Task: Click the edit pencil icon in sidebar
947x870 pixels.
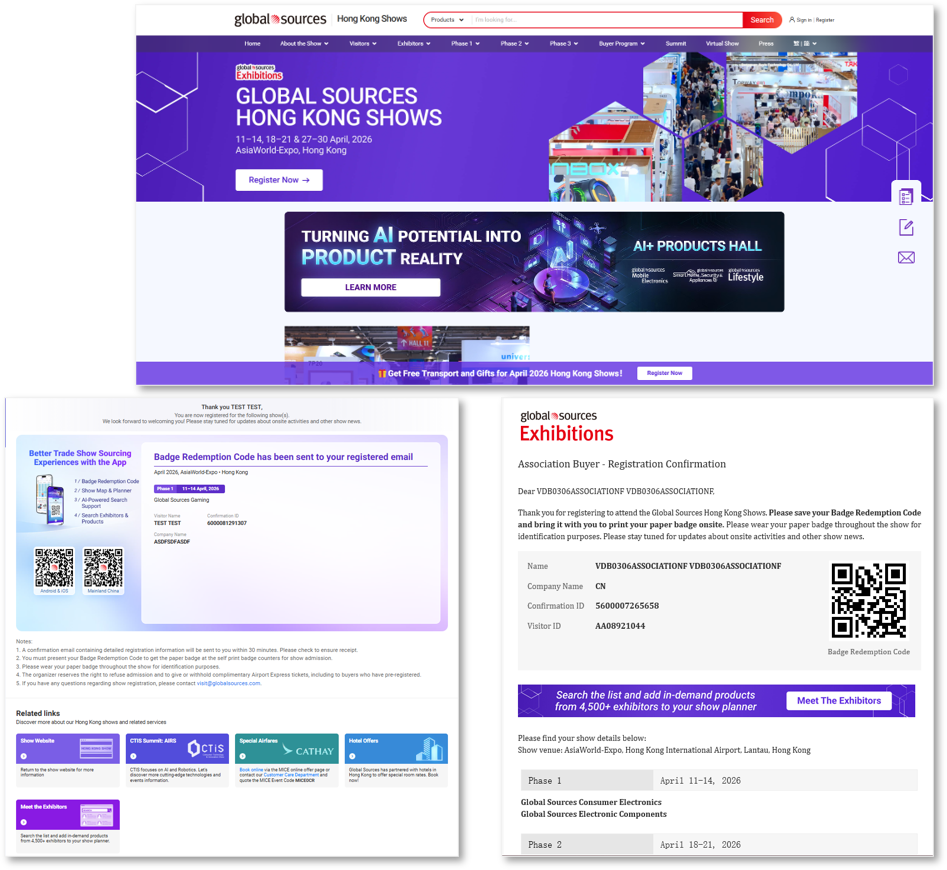Action: (x=906, y=228)
